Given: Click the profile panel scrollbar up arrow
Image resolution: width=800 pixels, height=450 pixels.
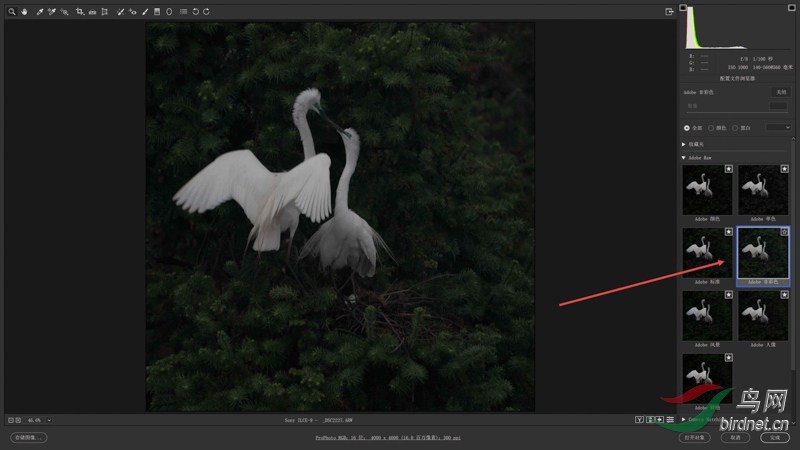Looking at the screenshot, I should [x=793, y=138].
